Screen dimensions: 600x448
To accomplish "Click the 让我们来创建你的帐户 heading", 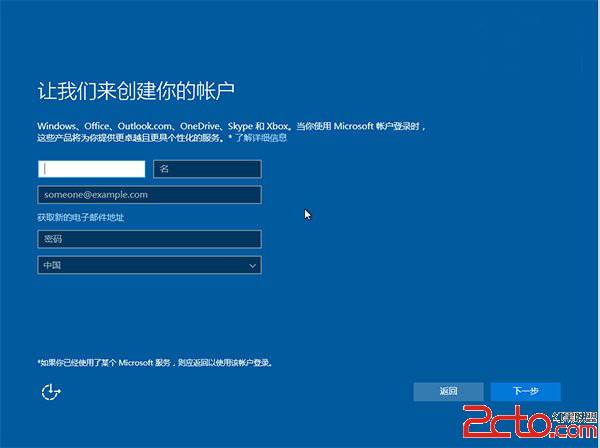I will pos(136,91).
